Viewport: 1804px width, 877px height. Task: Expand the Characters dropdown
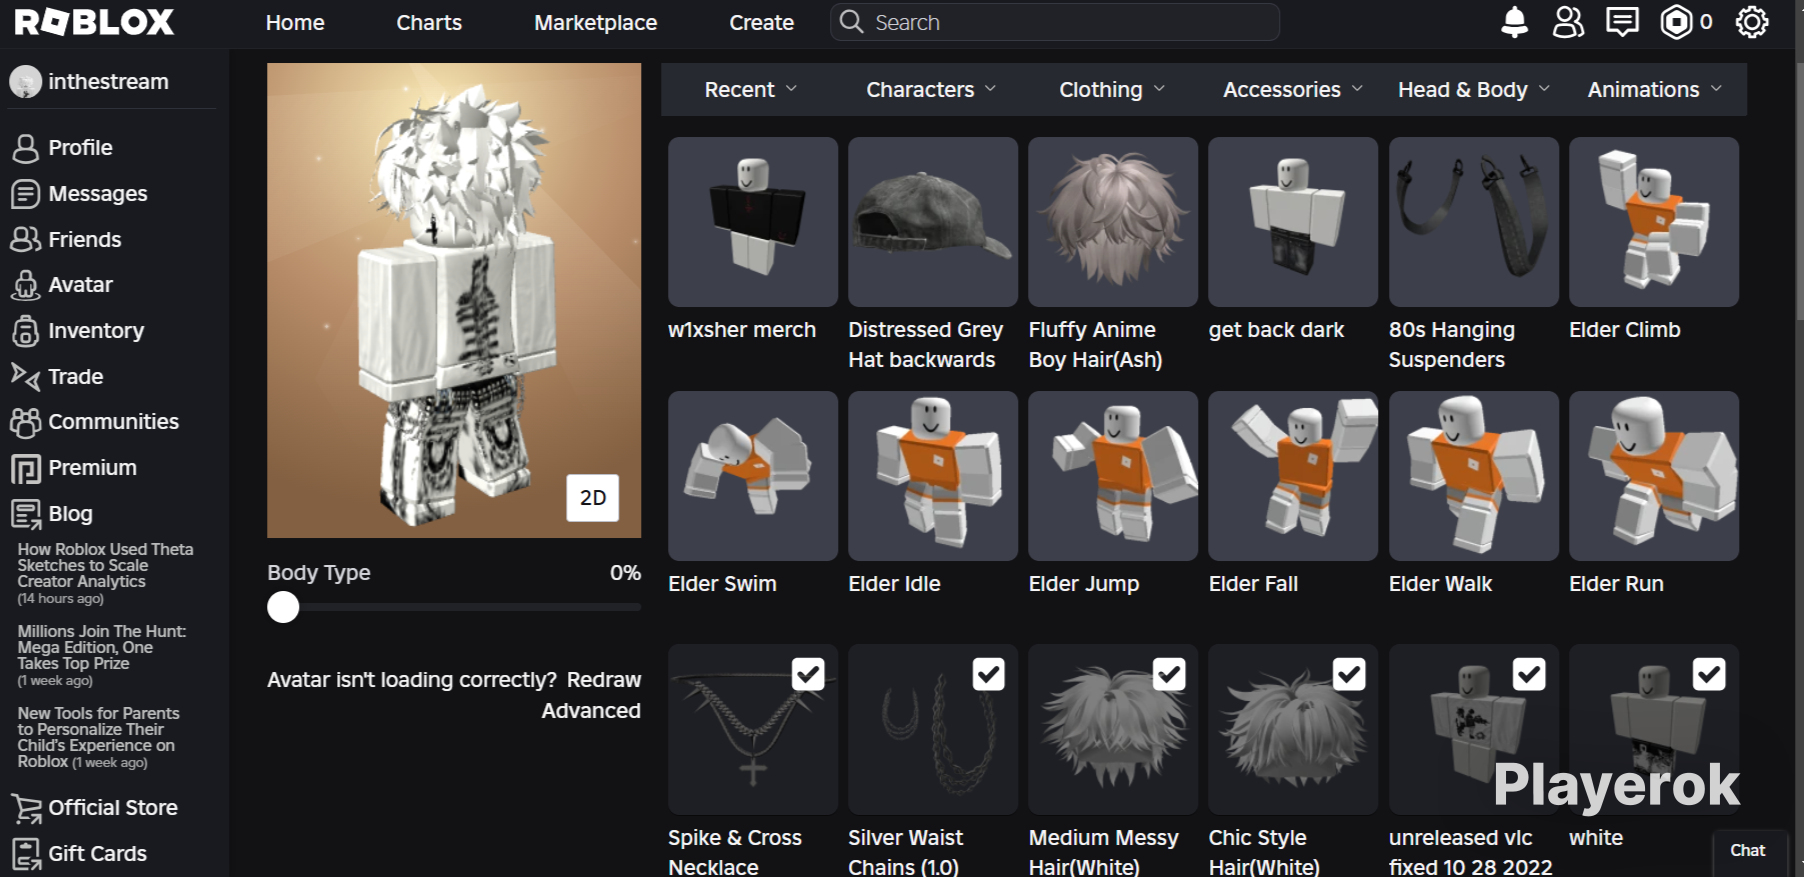(x=931, y=90)
